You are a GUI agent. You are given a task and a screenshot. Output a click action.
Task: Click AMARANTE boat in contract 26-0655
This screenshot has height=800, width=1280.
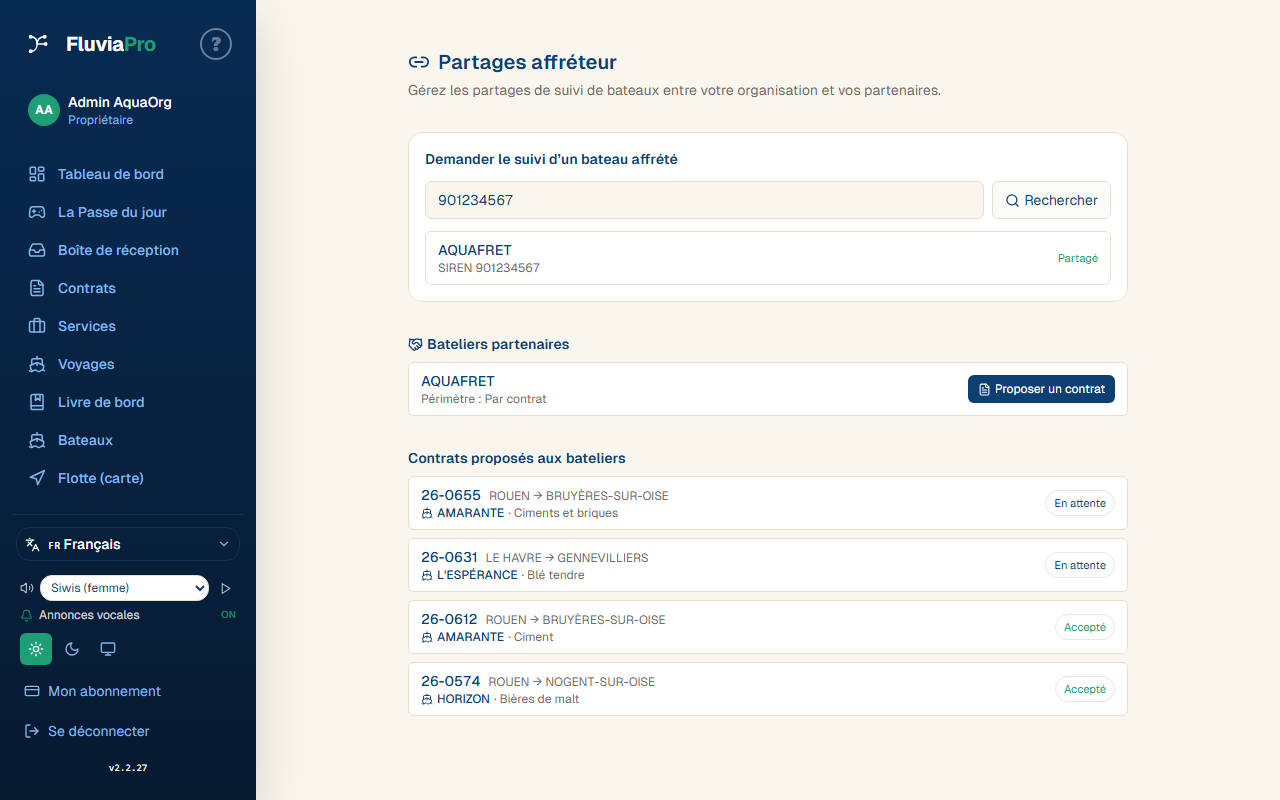click(x=470, y=513)
